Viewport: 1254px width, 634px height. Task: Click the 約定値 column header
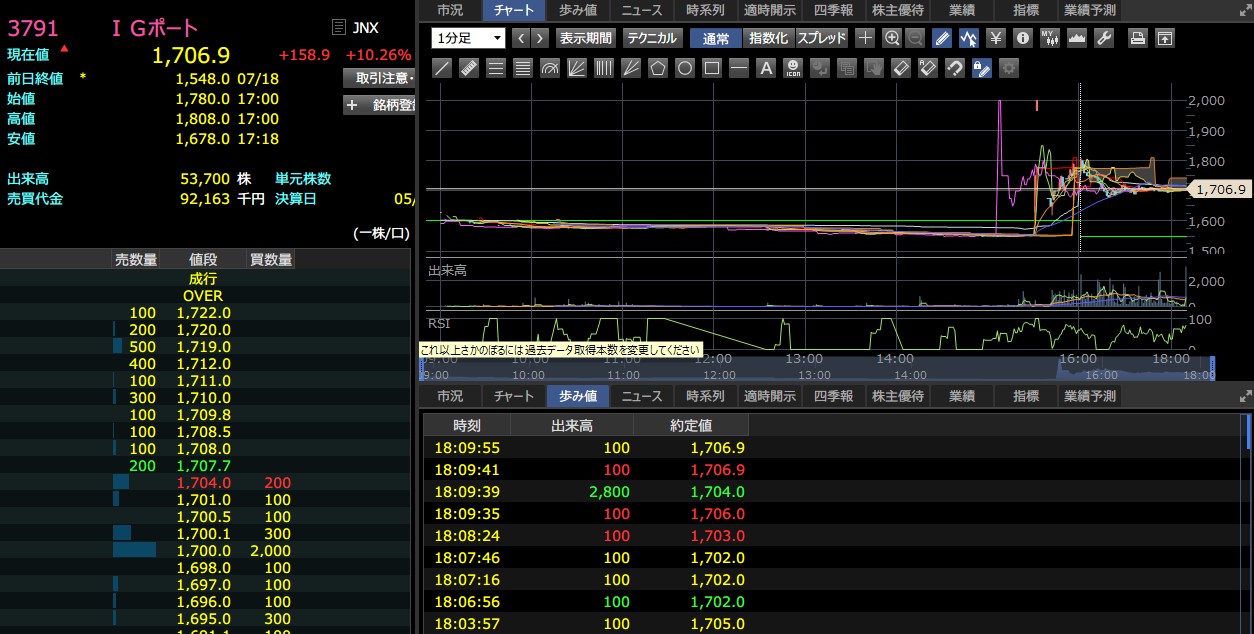point(692,426)
